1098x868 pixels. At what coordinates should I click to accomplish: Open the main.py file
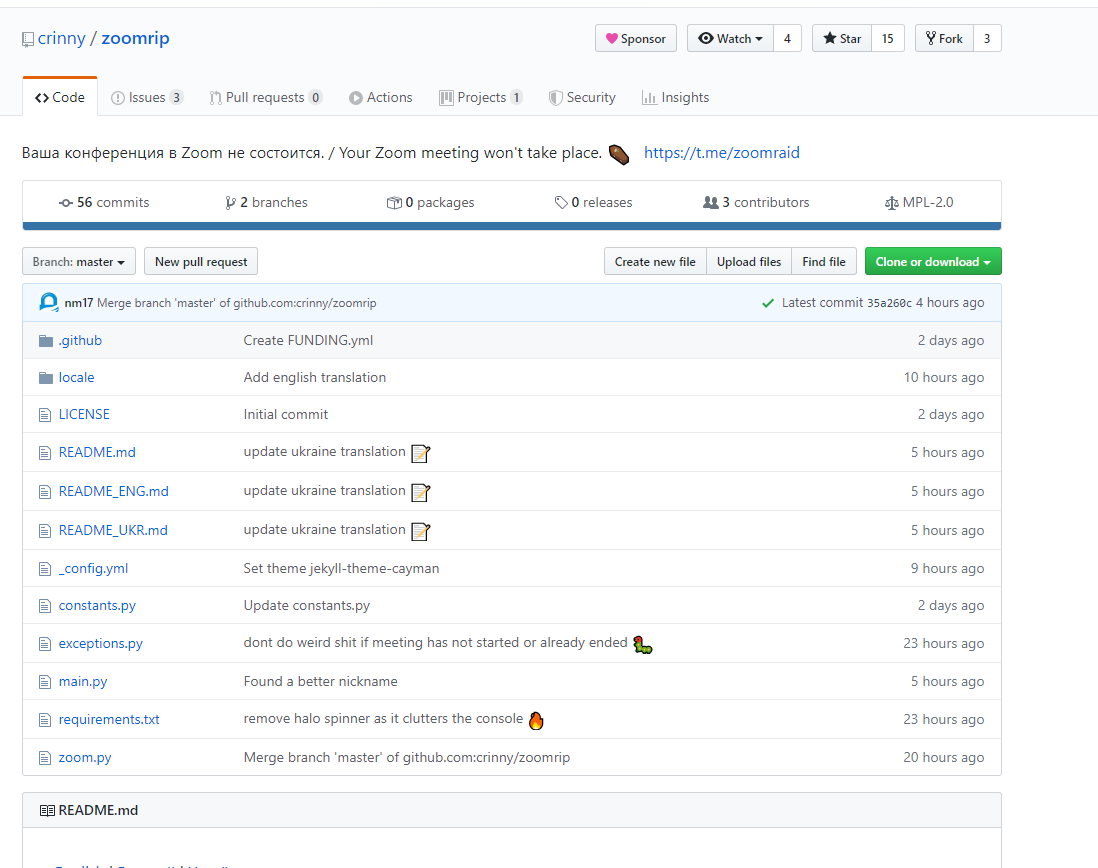83,682
